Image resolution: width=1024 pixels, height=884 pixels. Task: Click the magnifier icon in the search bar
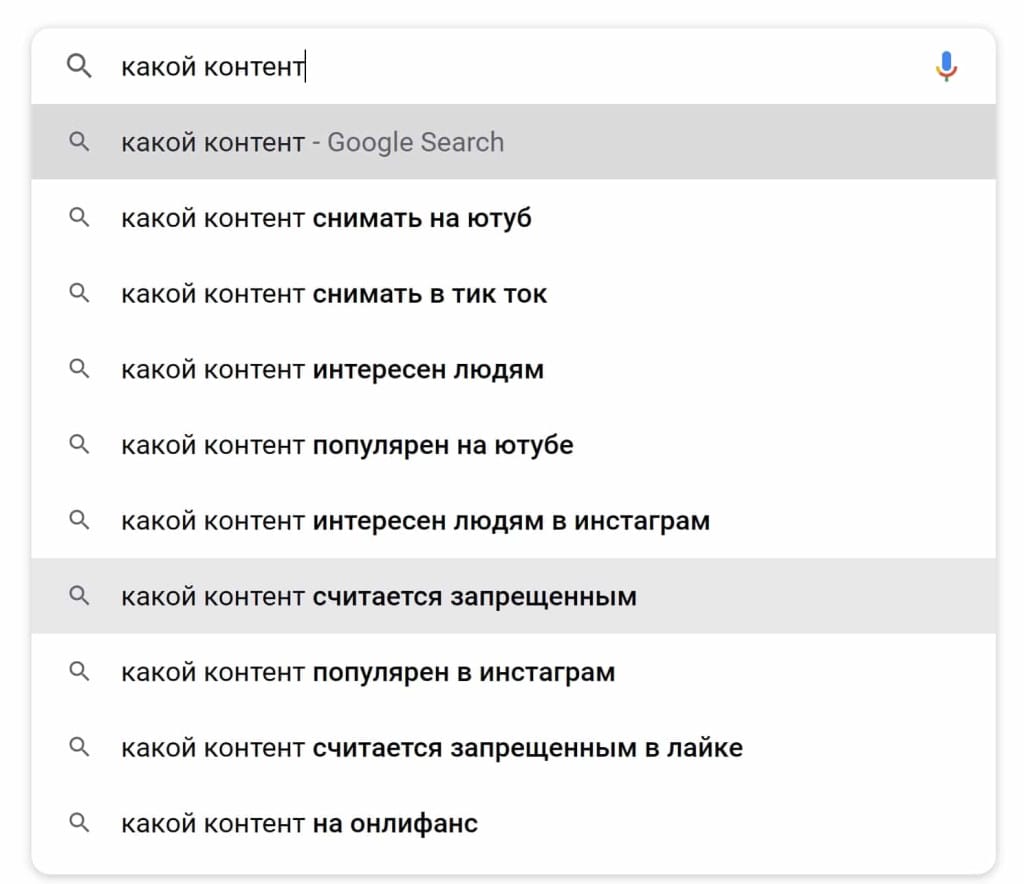tap(79, 66)
